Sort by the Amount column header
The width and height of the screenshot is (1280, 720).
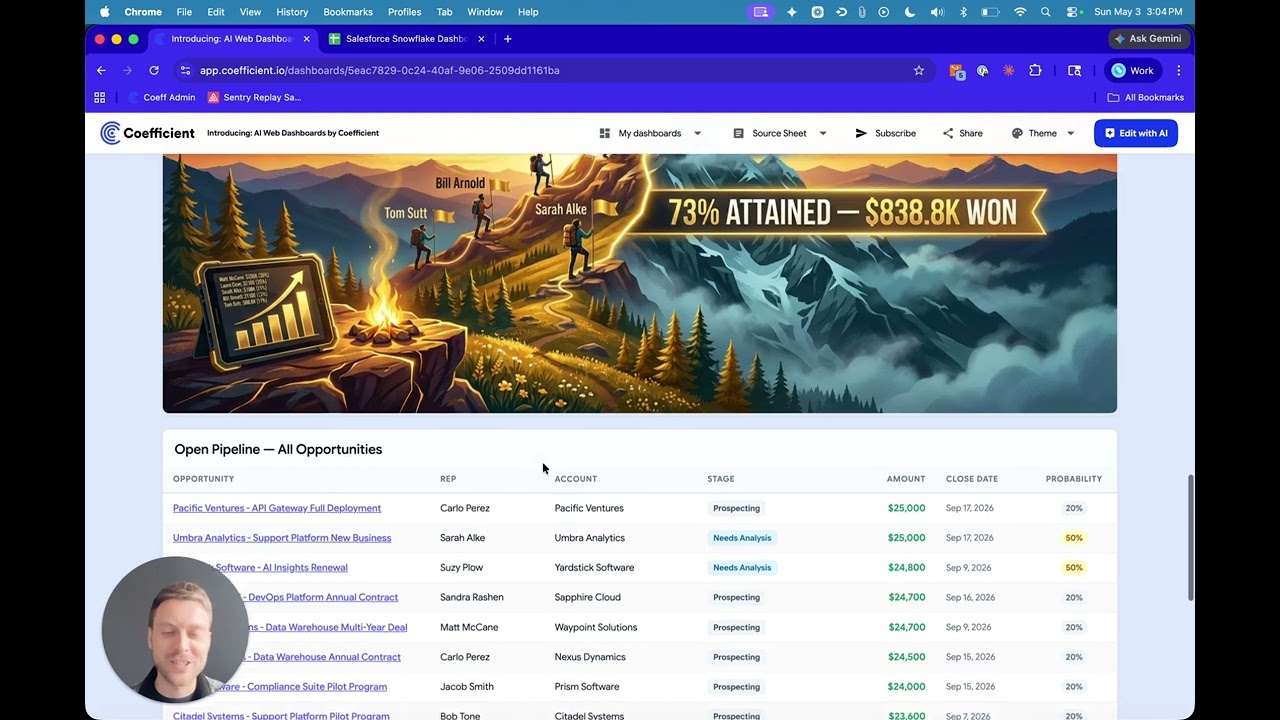point(906,479)
